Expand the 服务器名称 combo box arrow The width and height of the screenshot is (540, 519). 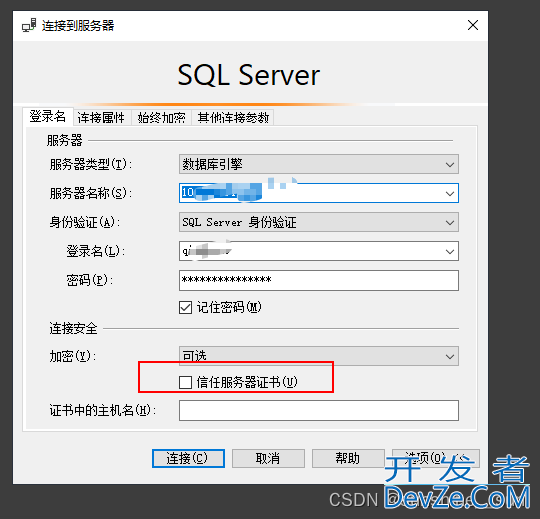point(450,194)
